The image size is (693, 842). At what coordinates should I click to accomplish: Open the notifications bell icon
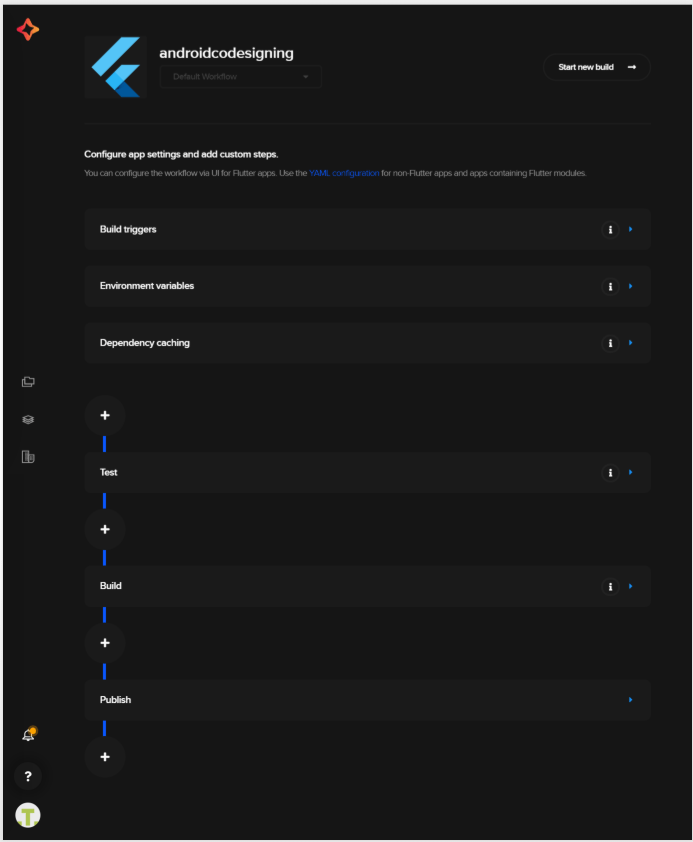tap(28, 735)
